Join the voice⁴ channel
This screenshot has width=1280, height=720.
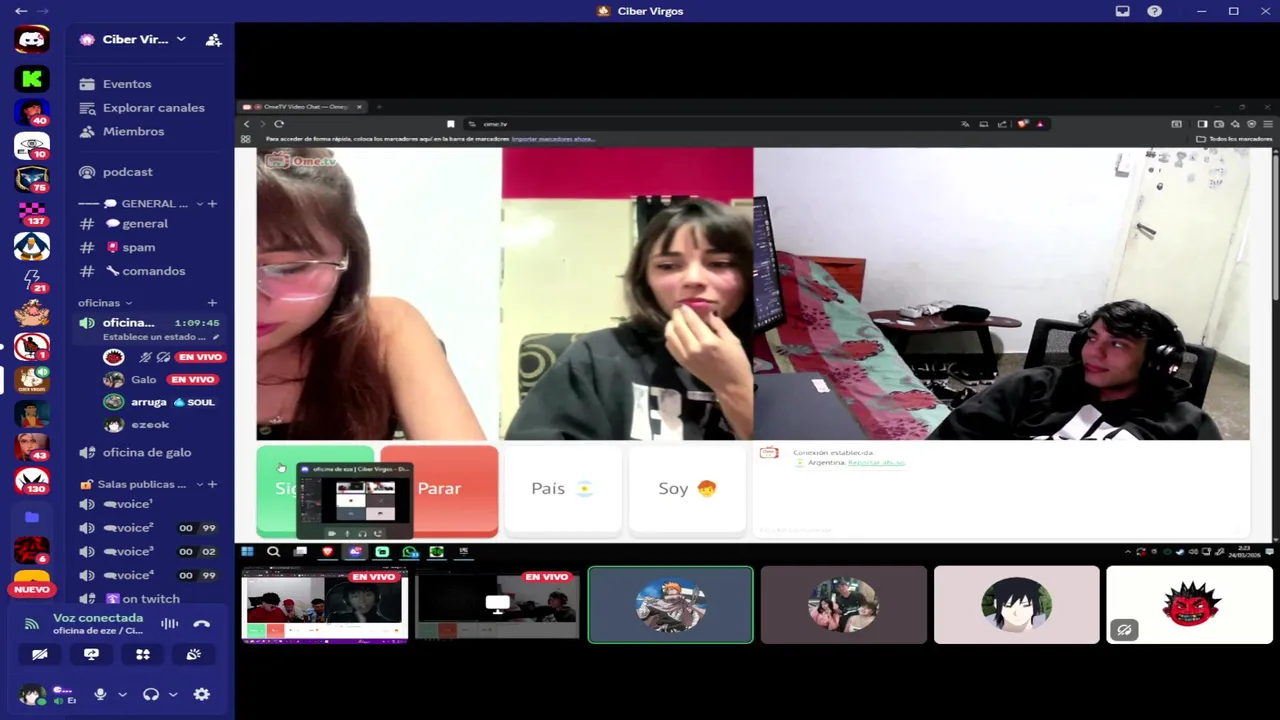[x=150, y=575]
